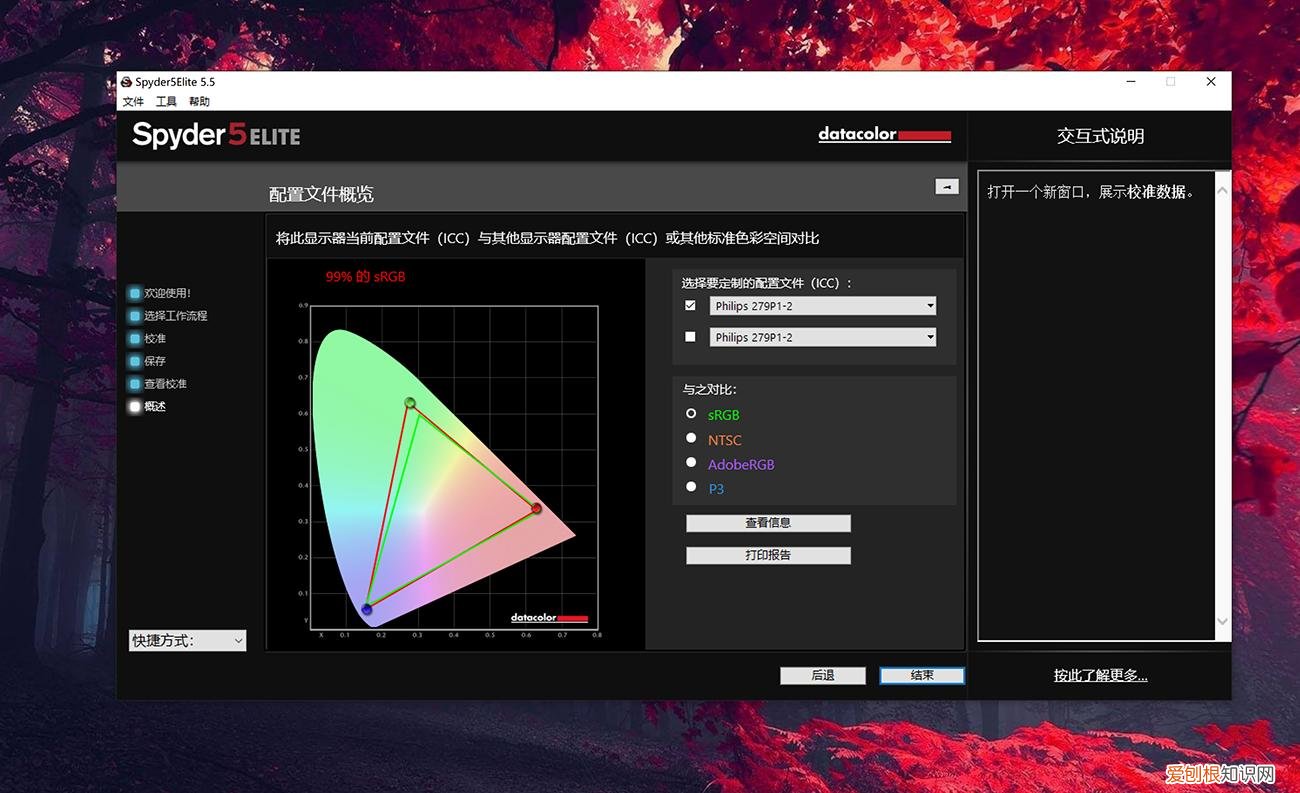Click the square indicator beside 校准
The width and height of the screenshot is (1300, 793).
(135, 339)
